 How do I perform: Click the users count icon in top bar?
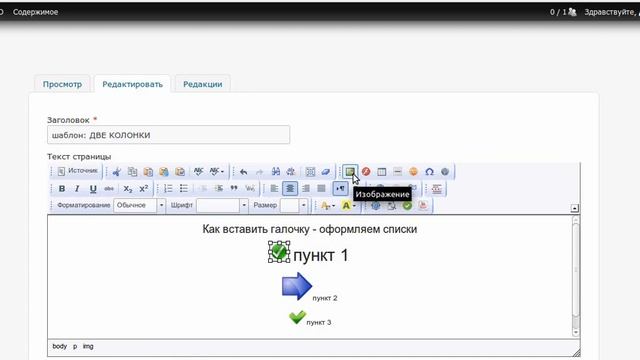pyautogui.click(x=572, y=12)
